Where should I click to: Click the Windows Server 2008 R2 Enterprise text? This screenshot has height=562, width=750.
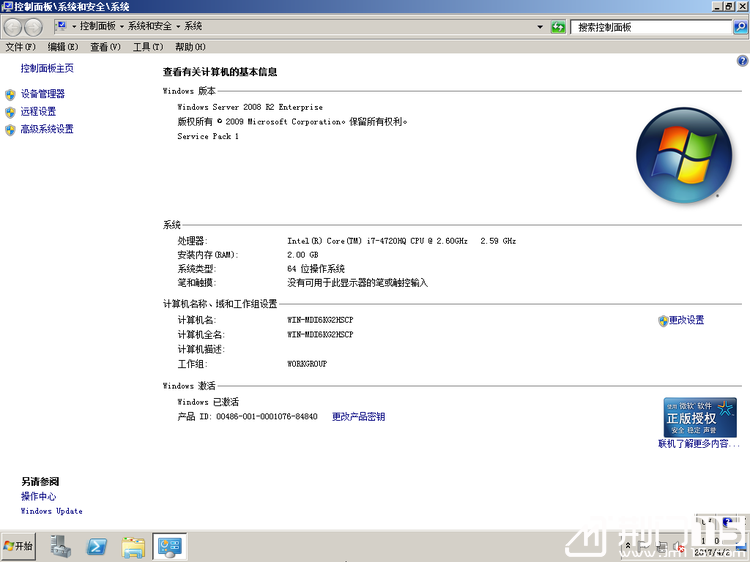pos(250,107)
